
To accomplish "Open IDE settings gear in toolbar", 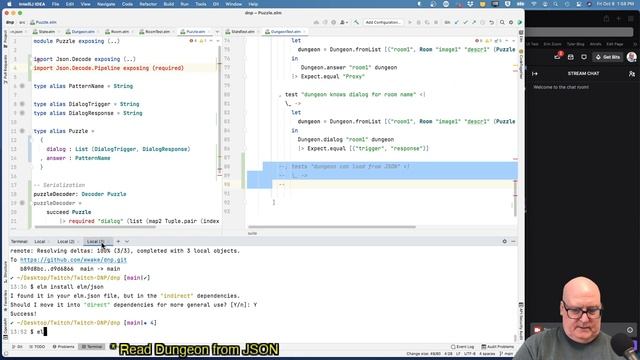I will click(x=511, y=22).
